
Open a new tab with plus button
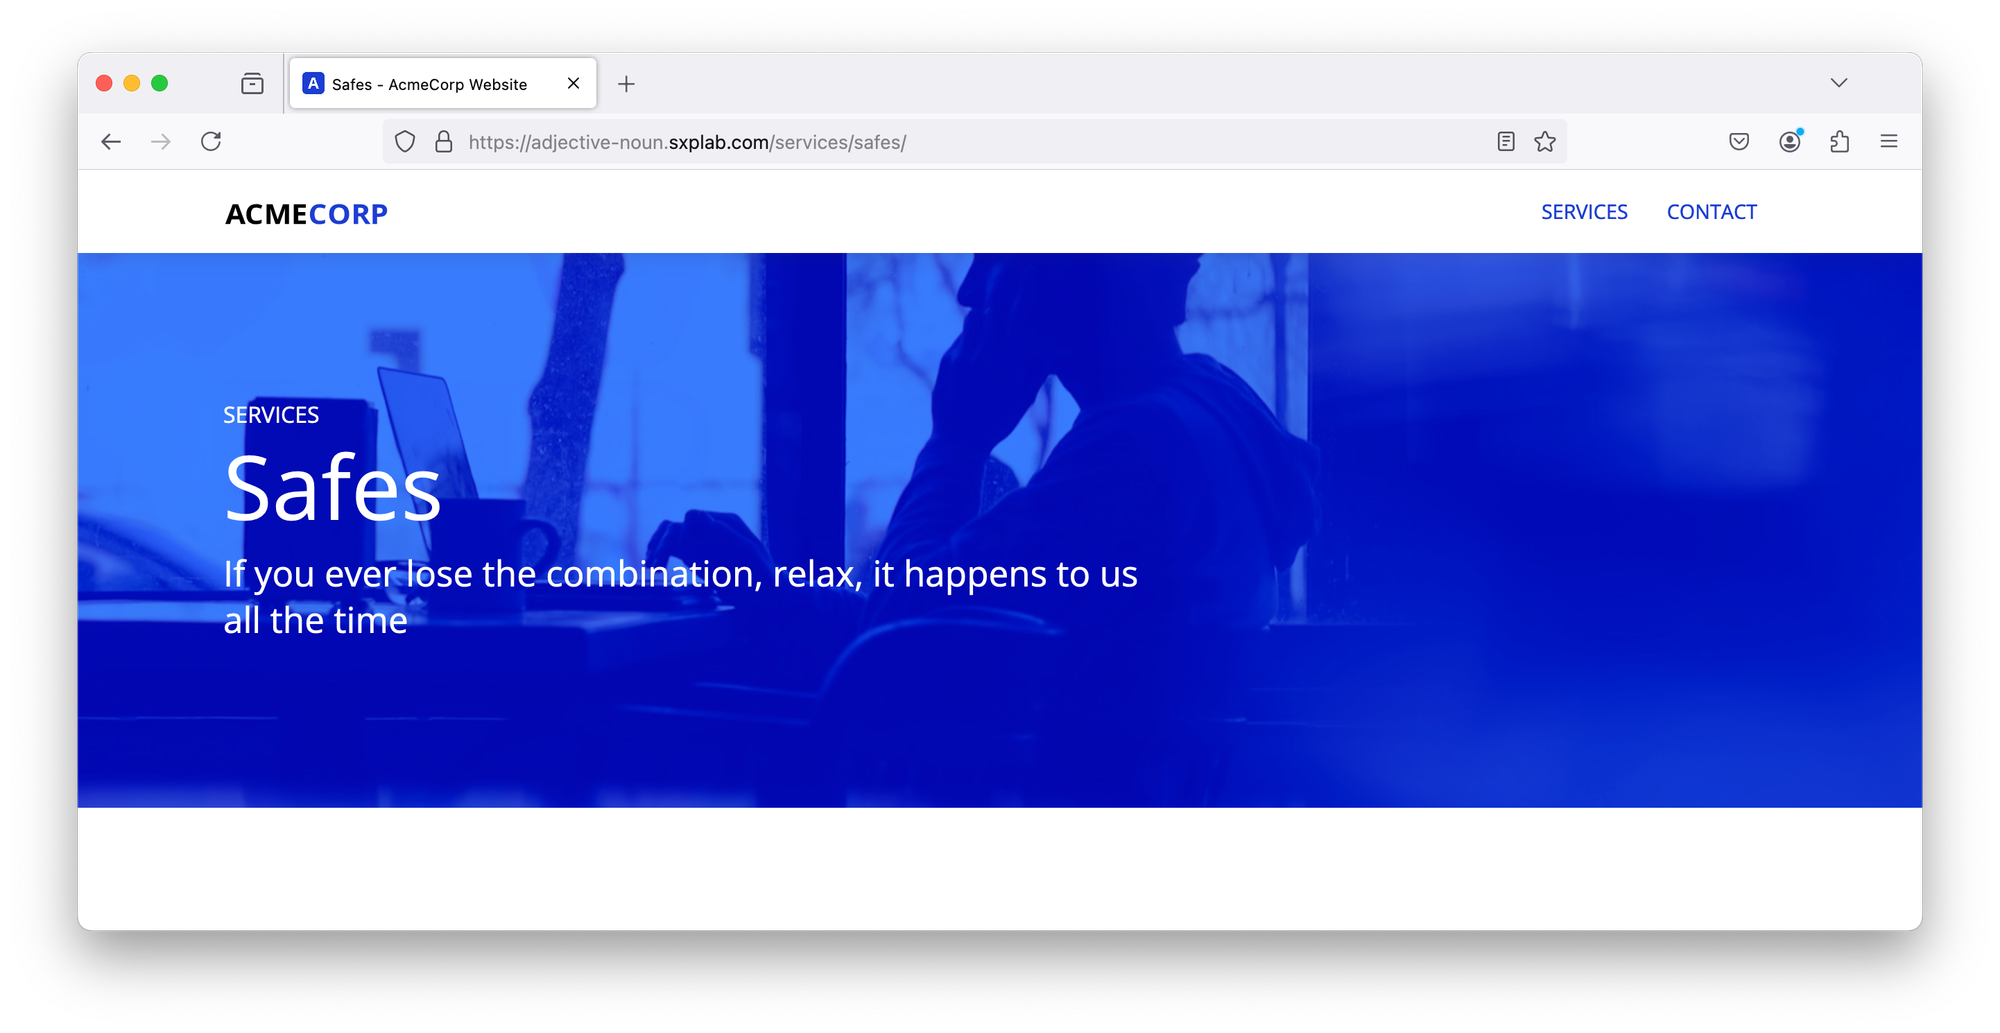626,84
